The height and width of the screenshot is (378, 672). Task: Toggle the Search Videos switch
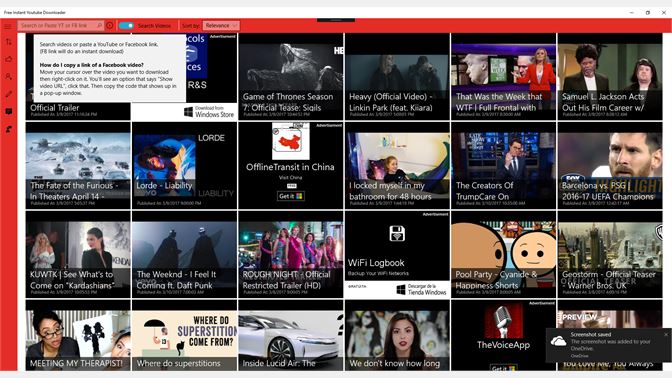pyautogui.click(x=126, y=26)
